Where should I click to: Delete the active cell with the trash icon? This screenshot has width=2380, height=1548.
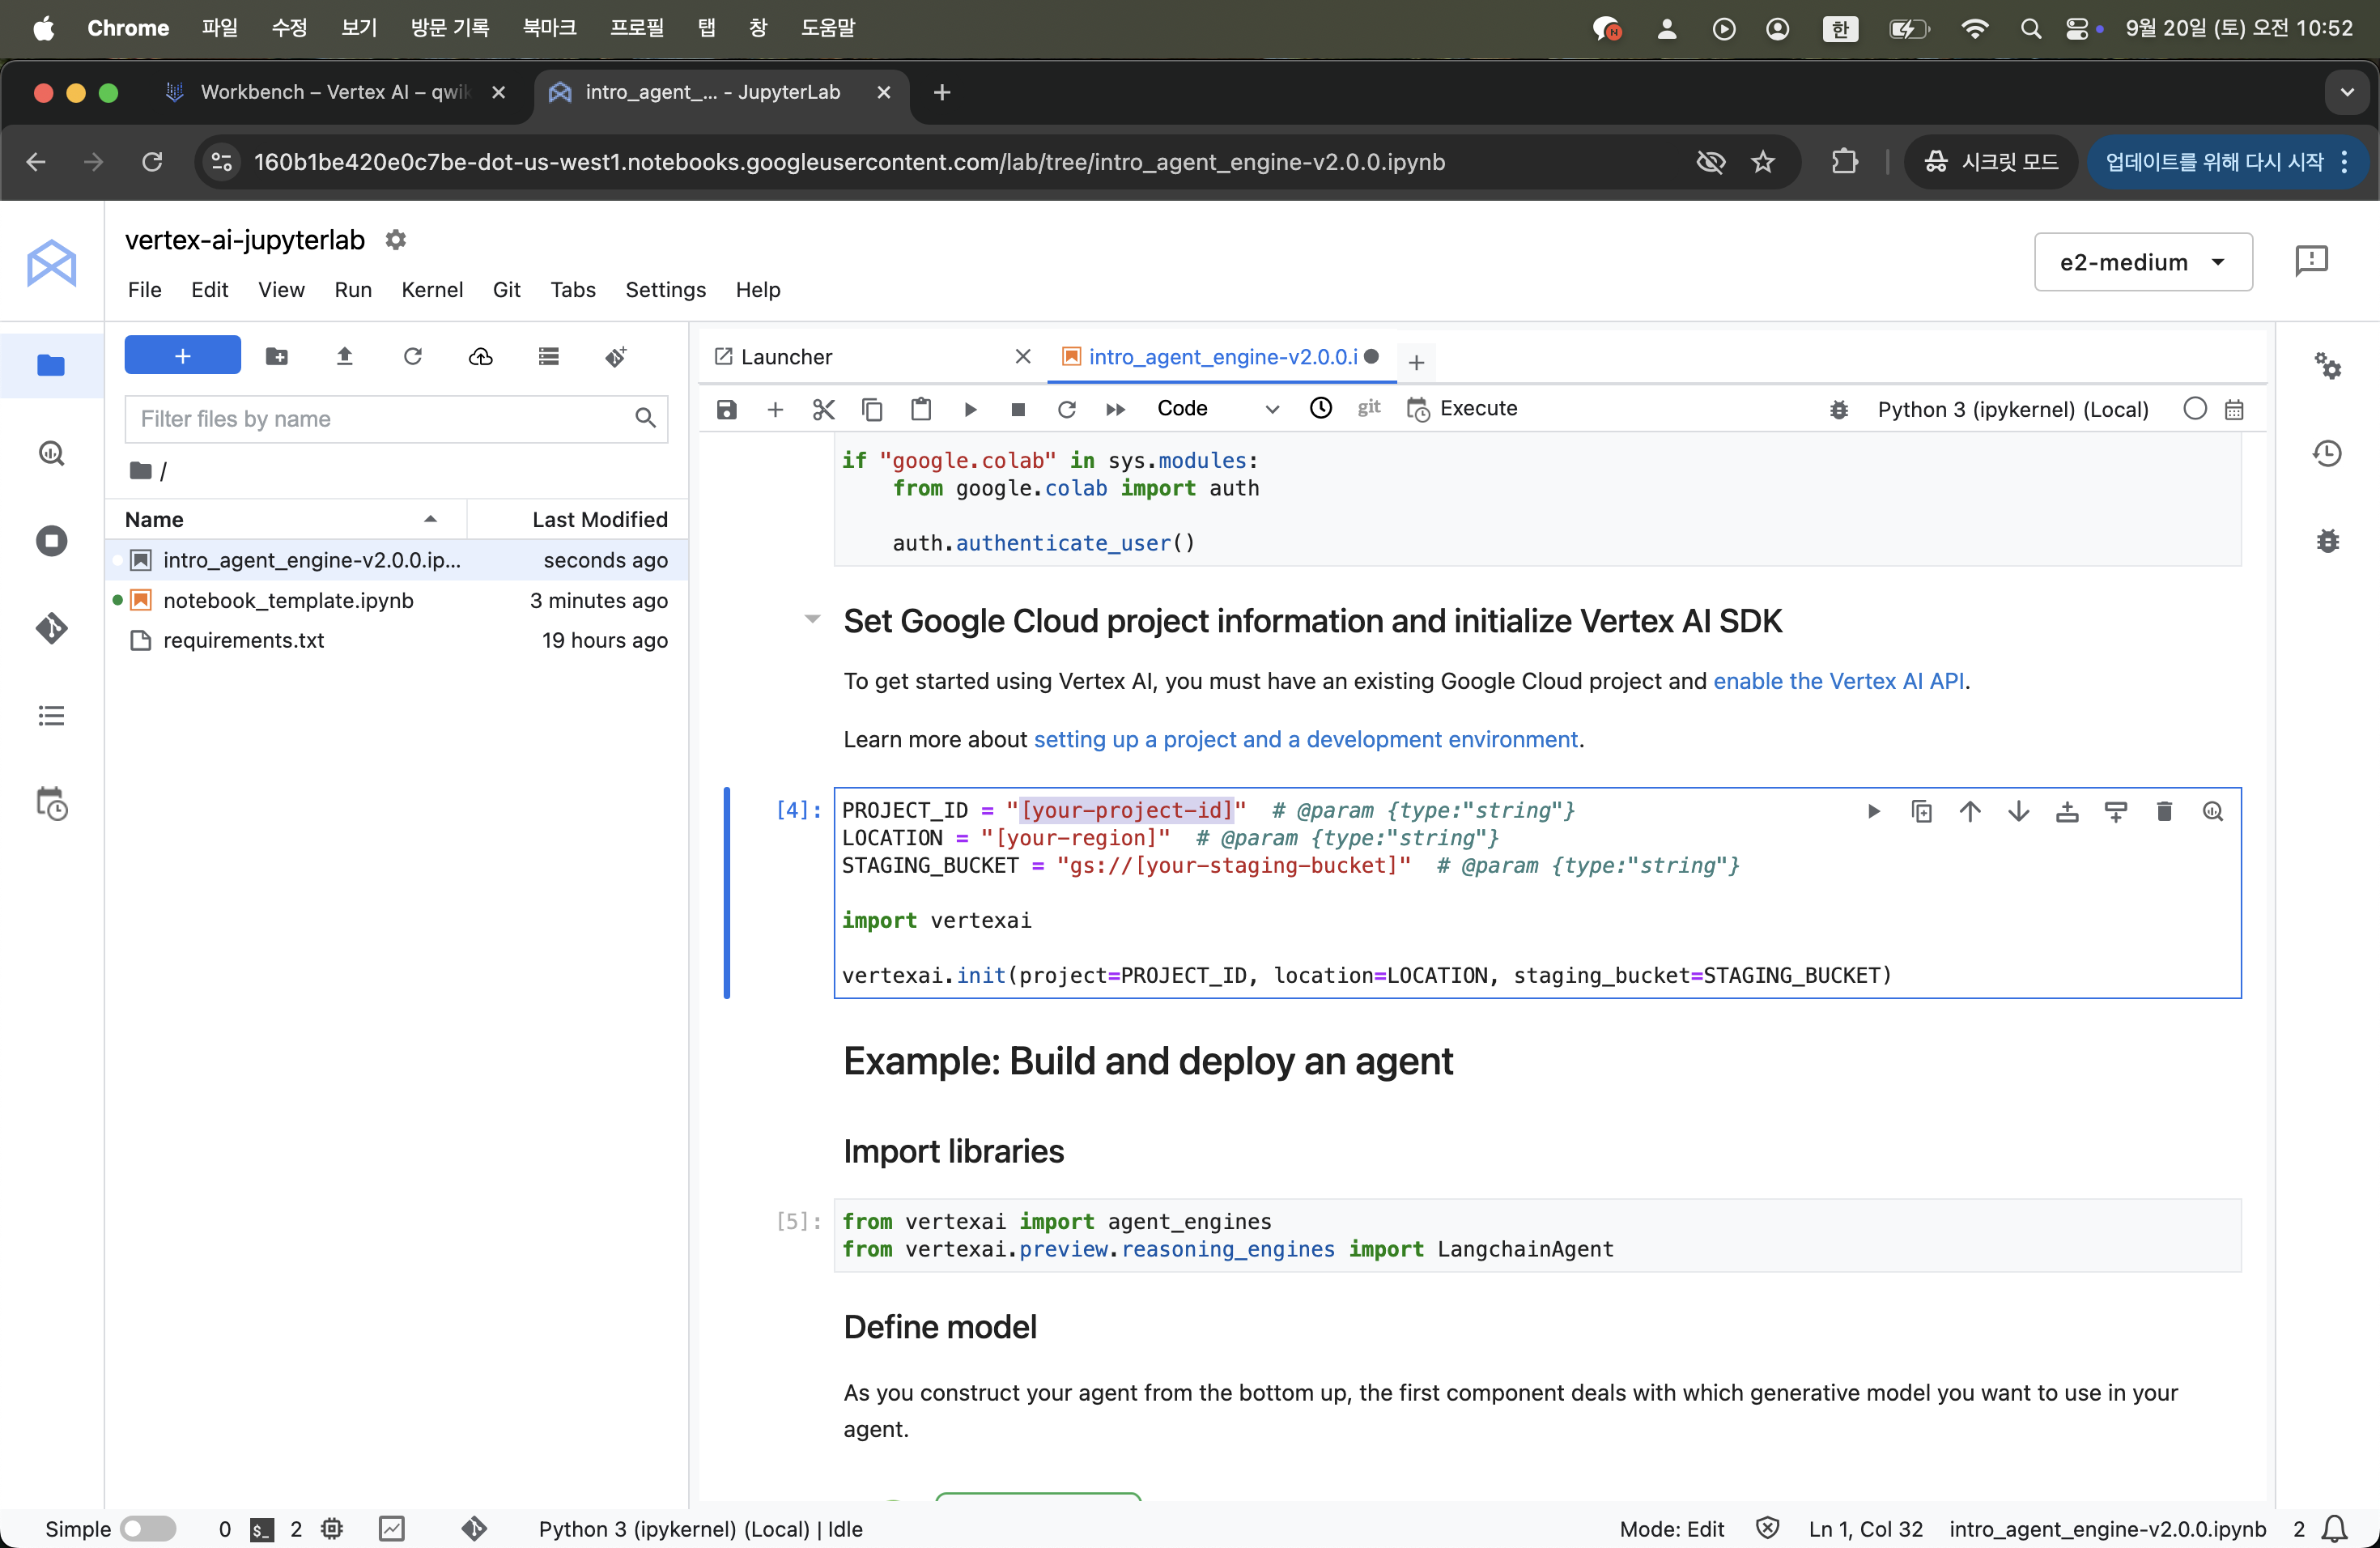[2164, 811]
